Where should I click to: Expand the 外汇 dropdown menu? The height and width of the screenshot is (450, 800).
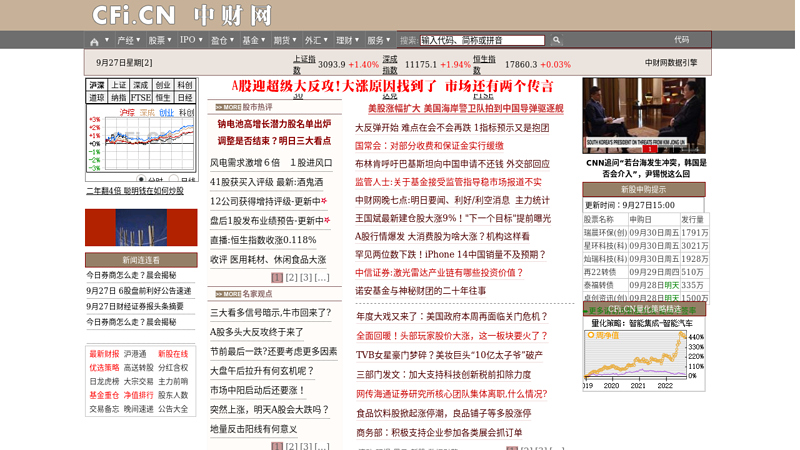click(316, 40)
